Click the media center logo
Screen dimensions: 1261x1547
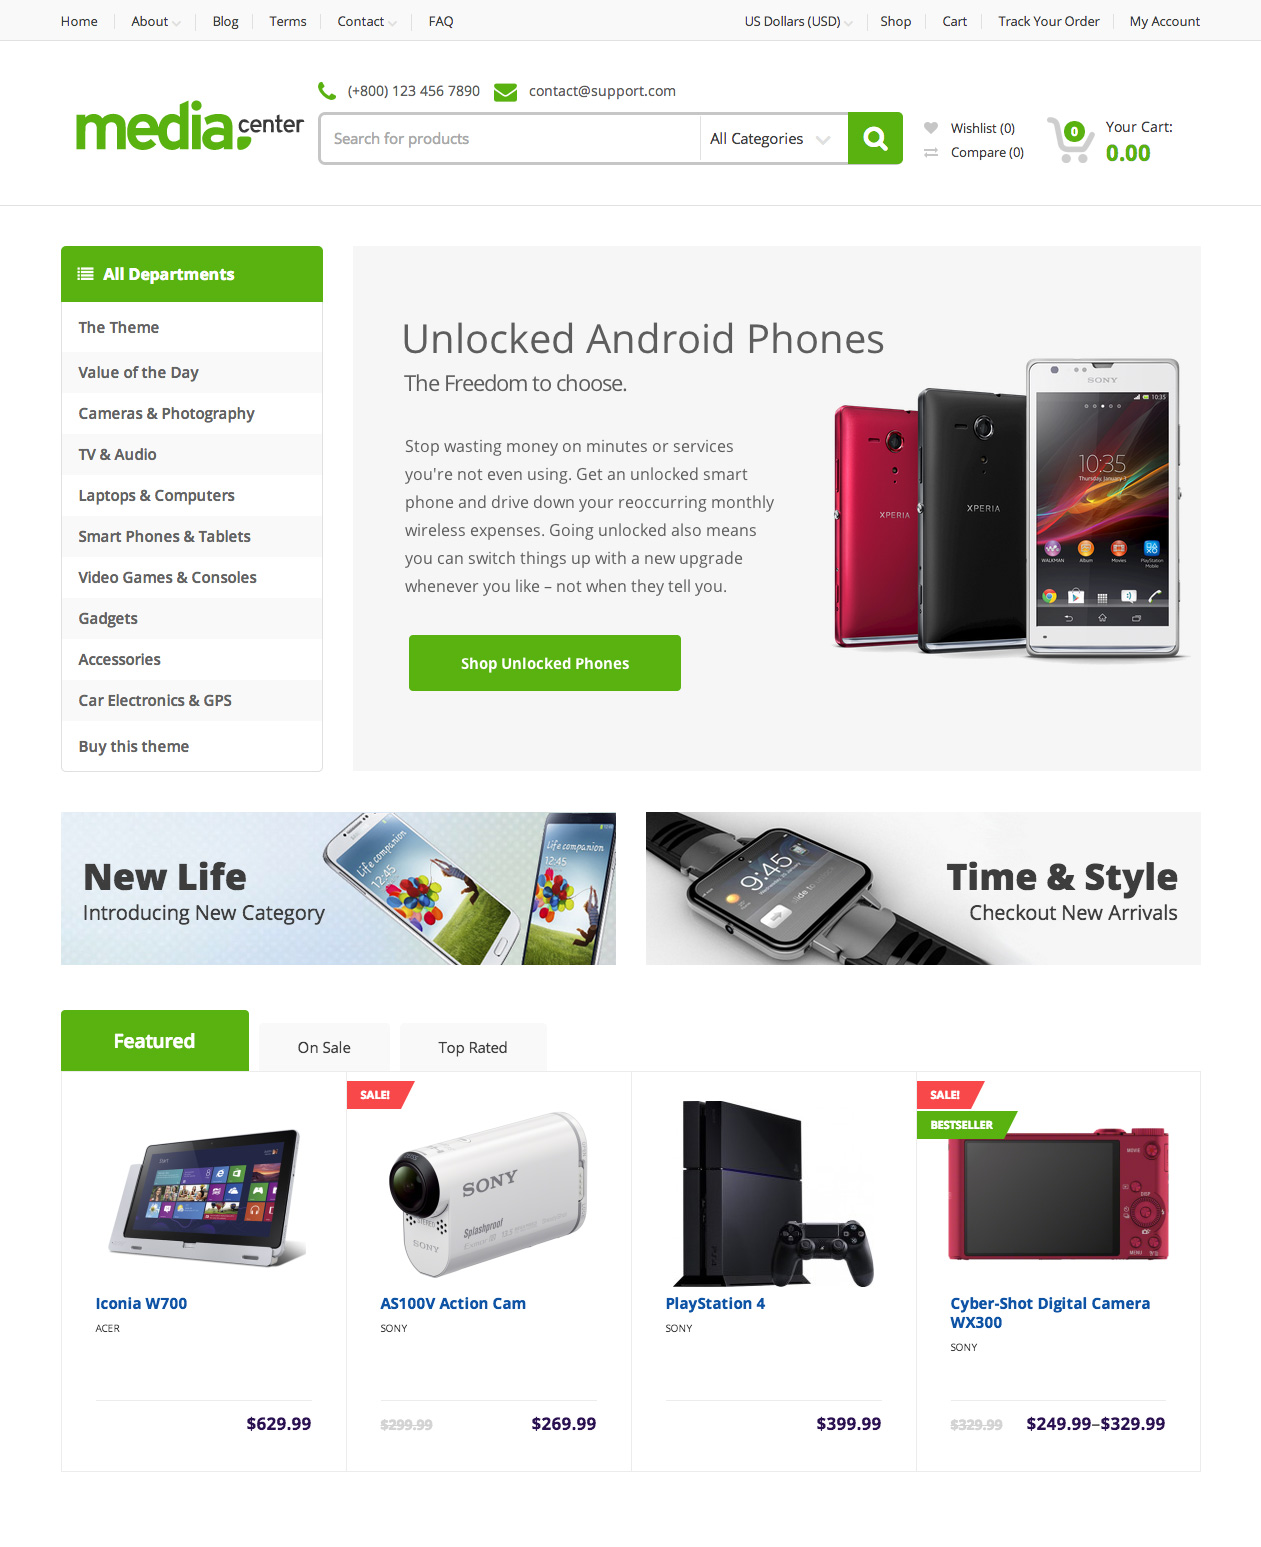190,126
